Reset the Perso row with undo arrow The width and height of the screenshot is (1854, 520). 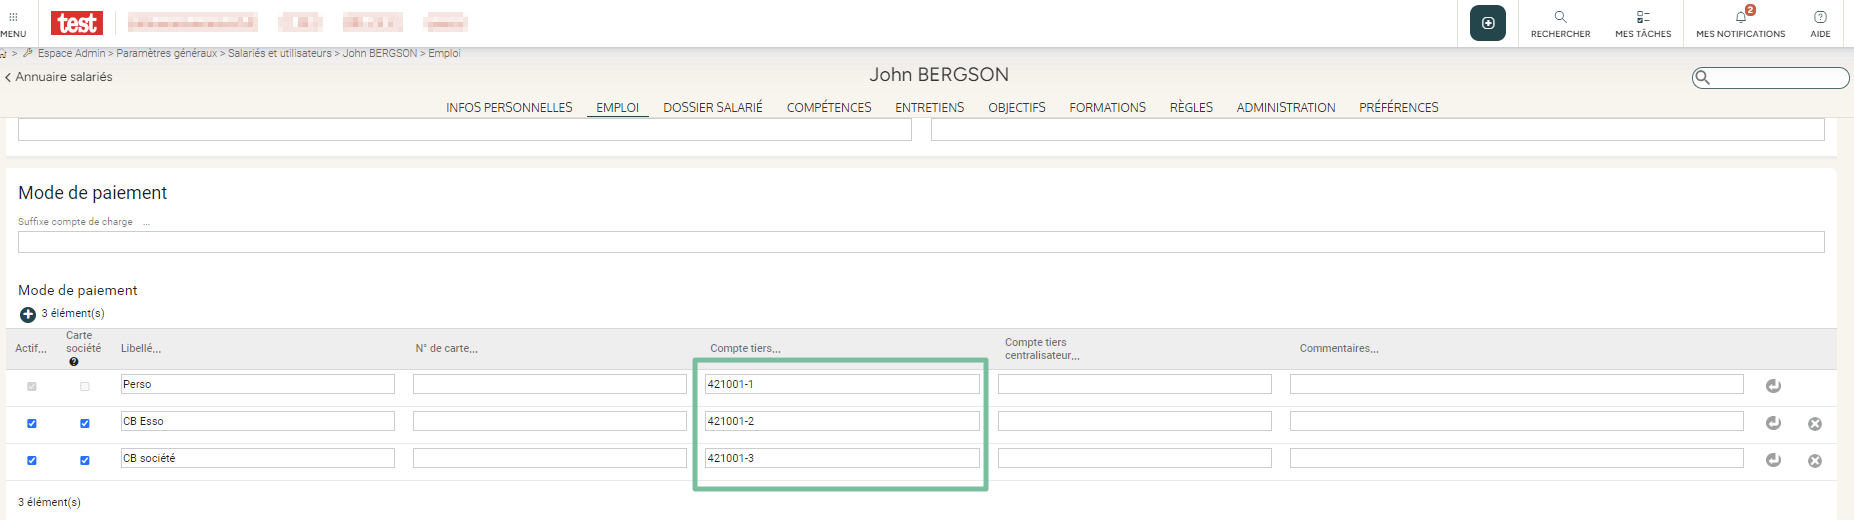tap(1773, 386)
